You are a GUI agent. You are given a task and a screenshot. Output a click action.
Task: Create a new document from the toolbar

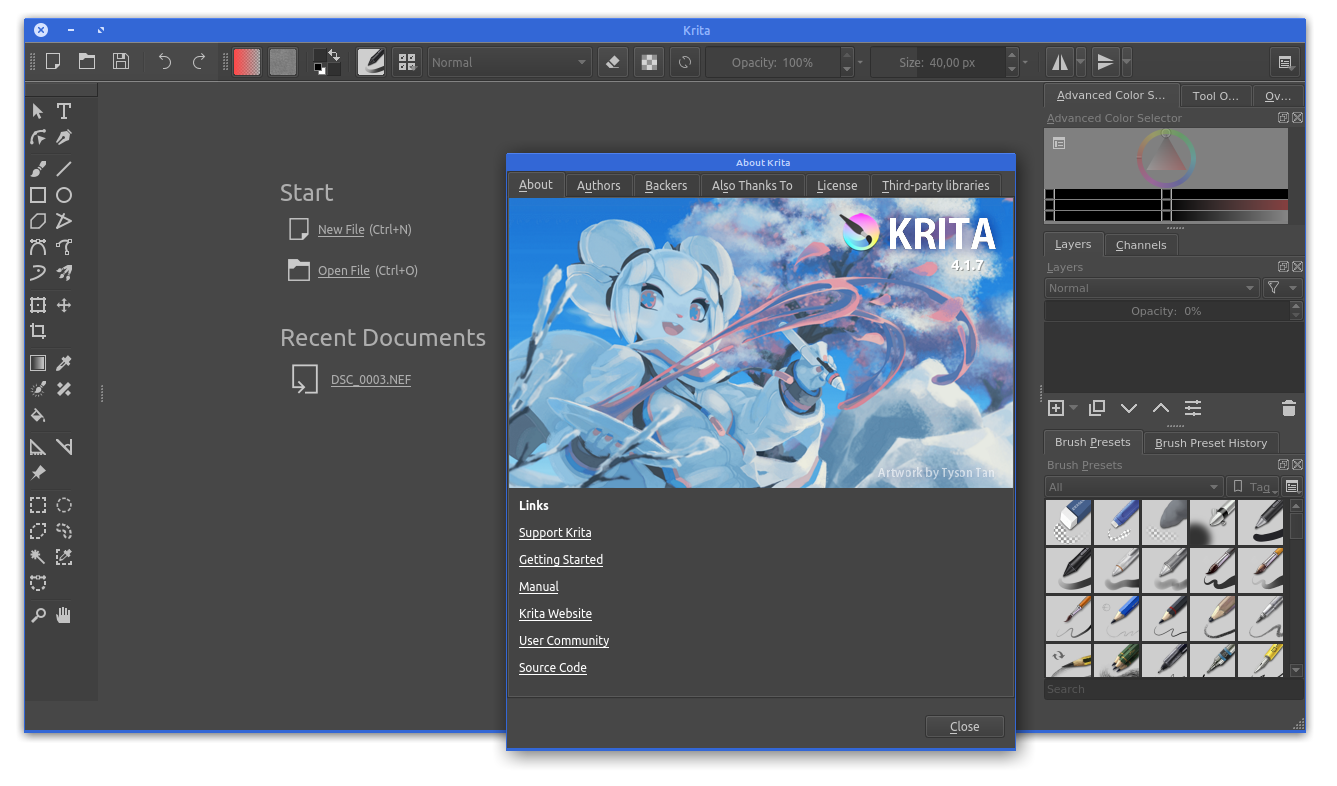[53, 62]
